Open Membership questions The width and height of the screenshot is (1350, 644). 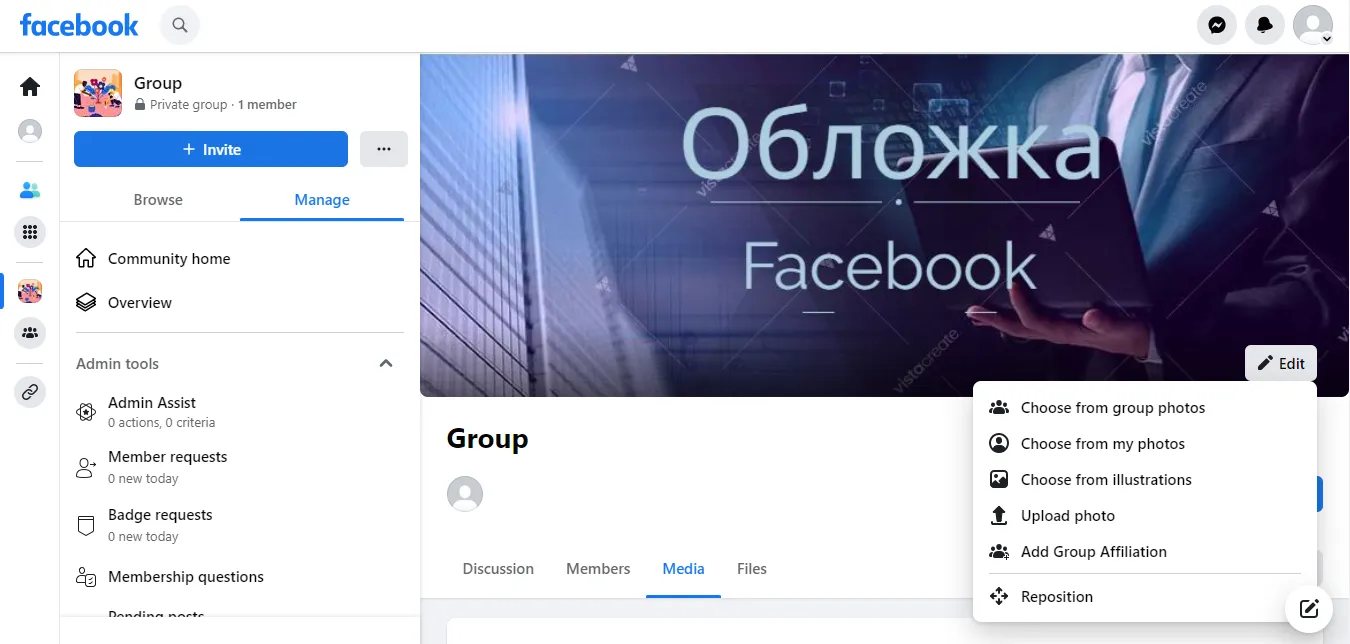click(x=240, y=577)
